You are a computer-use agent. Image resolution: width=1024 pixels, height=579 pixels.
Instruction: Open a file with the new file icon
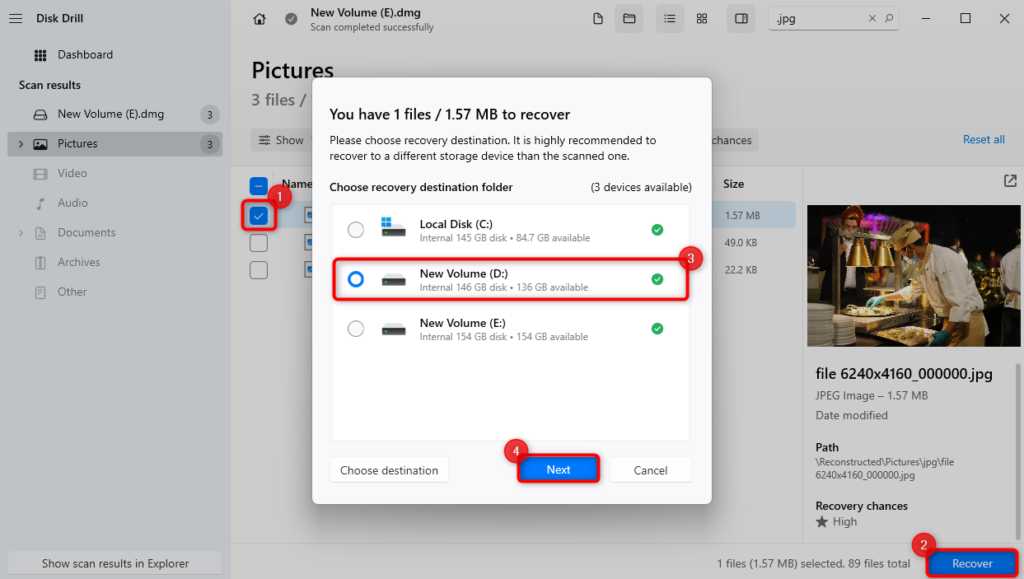tap(597, 18)
